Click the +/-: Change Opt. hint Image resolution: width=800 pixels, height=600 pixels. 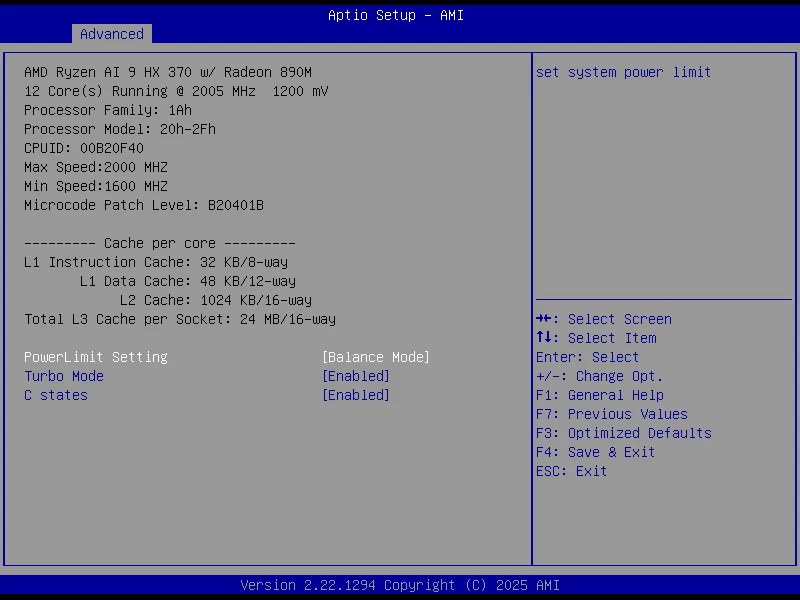[x=599, y=376]
